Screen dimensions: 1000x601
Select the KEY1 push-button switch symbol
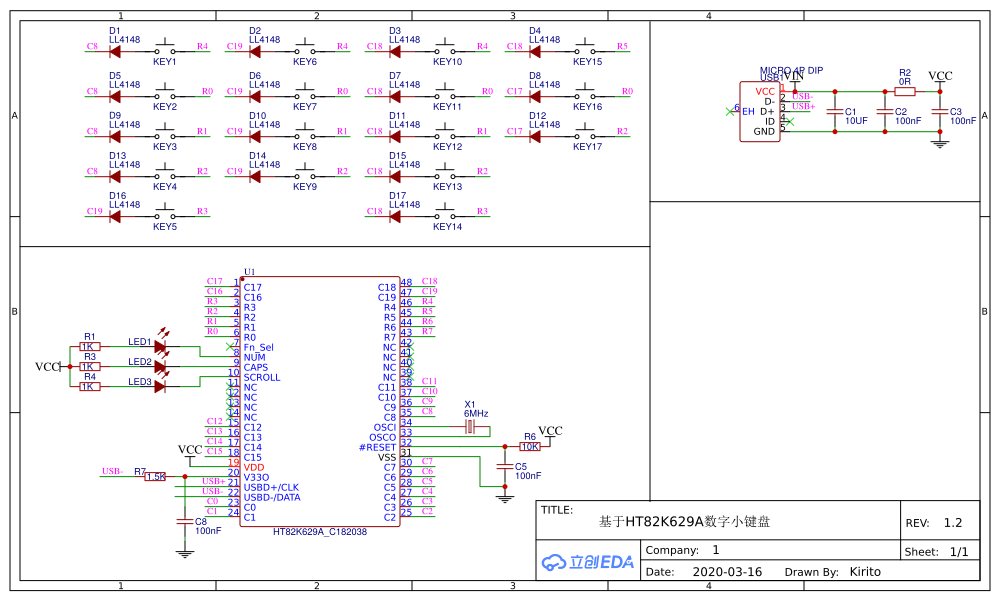pos(165,48)
